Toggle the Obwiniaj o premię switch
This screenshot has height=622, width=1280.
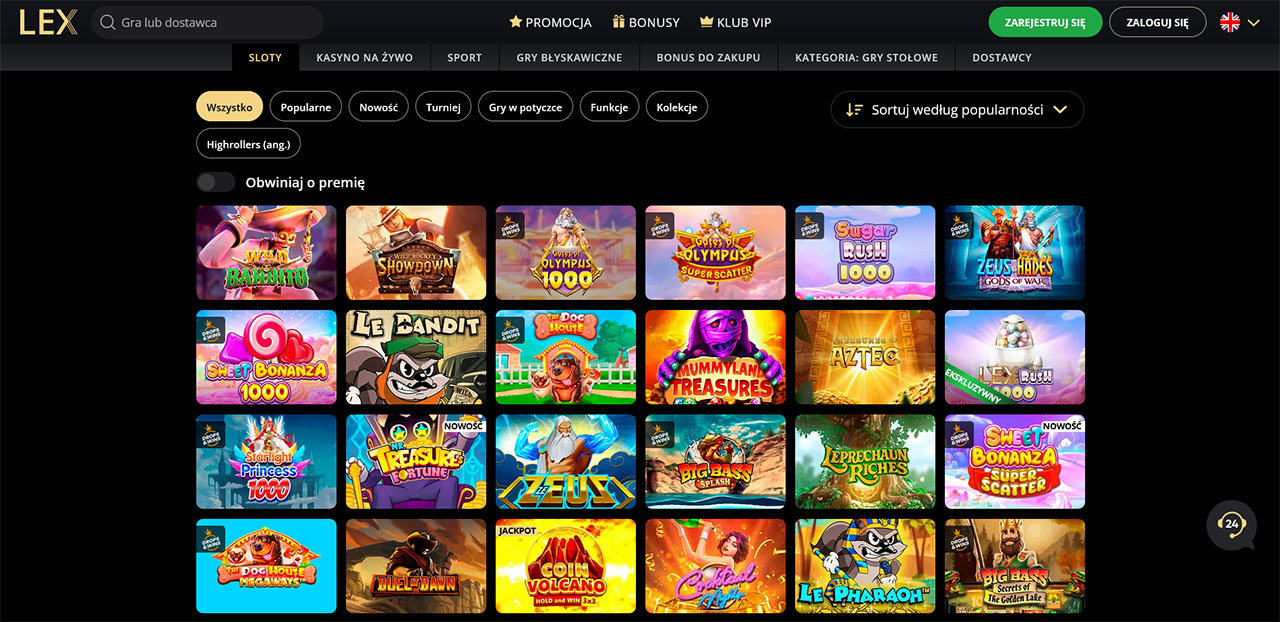click(x=216, y=182)
